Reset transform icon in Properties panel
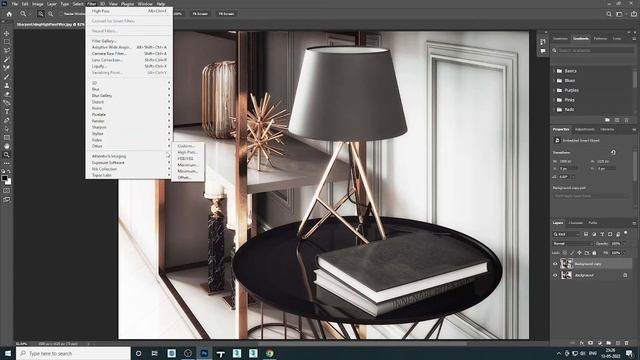Screen dimensions: 640x360 click(613, 152)
